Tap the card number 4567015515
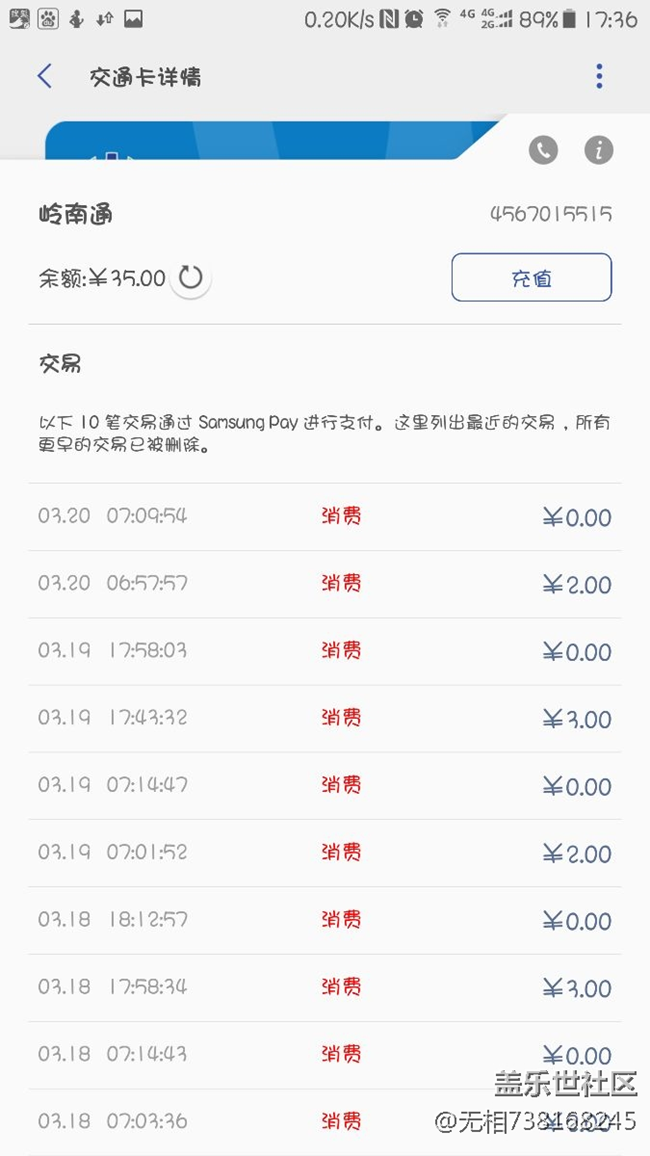The image size is (650, 1156). pos(553,214)
